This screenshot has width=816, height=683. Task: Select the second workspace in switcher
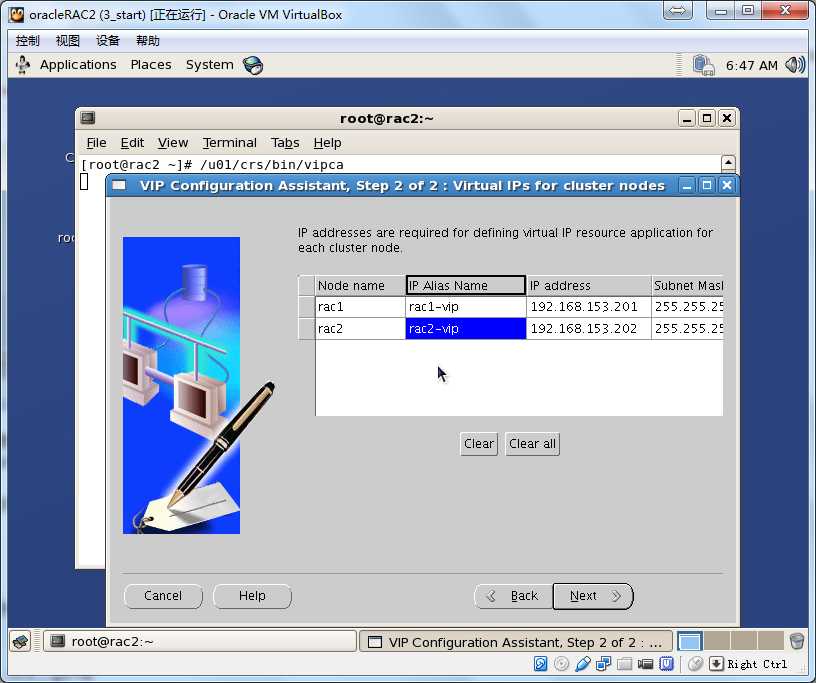pyautogui.click(x=717, y=641)
